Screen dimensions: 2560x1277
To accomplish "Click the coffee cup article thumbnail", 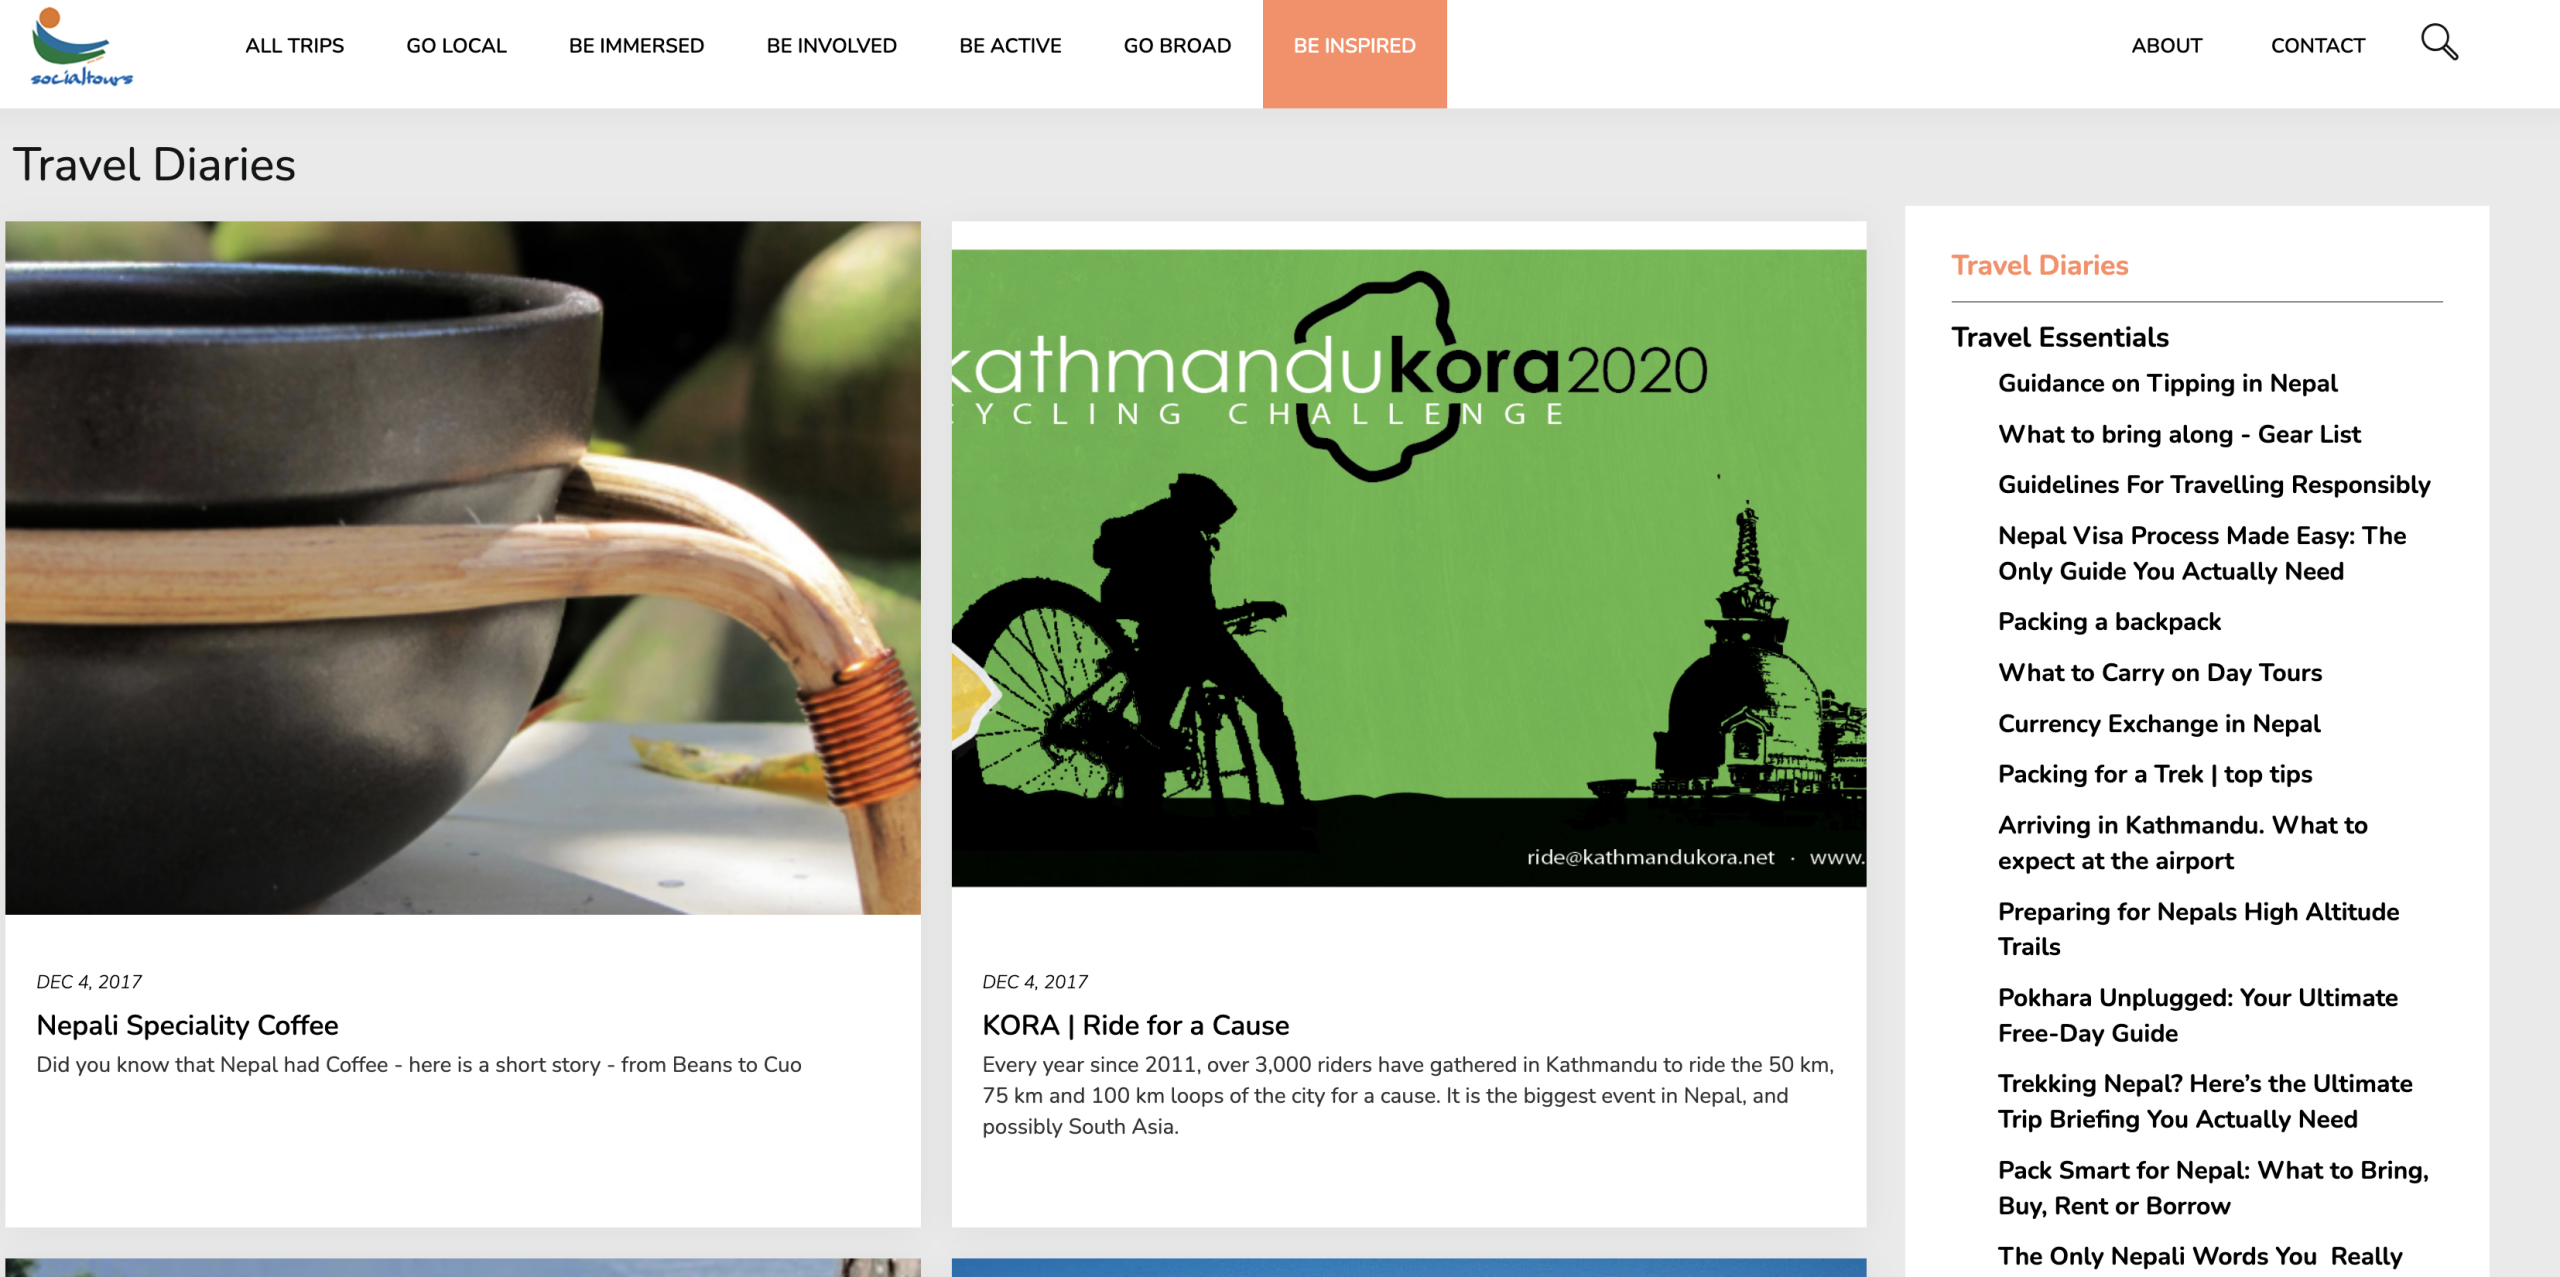I will 462,567.
